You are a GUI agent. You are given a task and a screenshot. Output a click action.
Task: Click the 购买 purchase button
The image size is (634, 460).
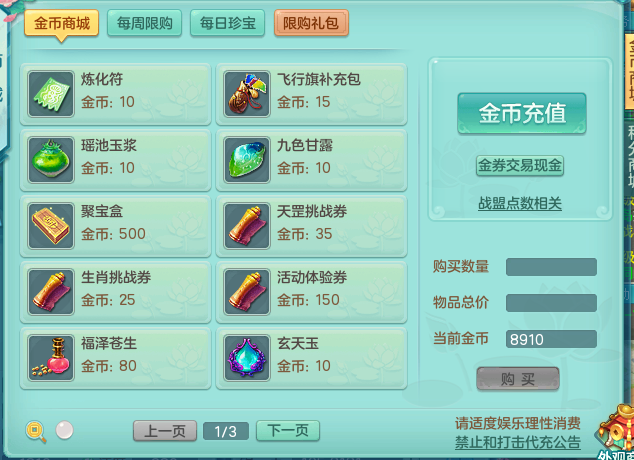coord(518,379)
